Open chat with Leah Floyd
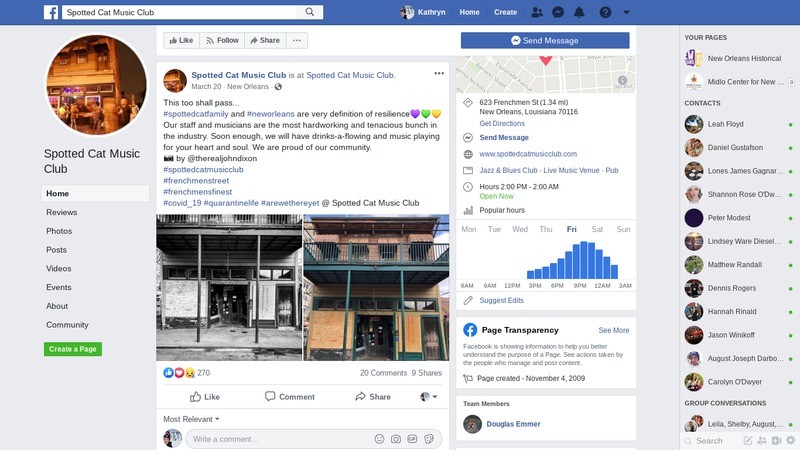 click(x=739, y=124)
